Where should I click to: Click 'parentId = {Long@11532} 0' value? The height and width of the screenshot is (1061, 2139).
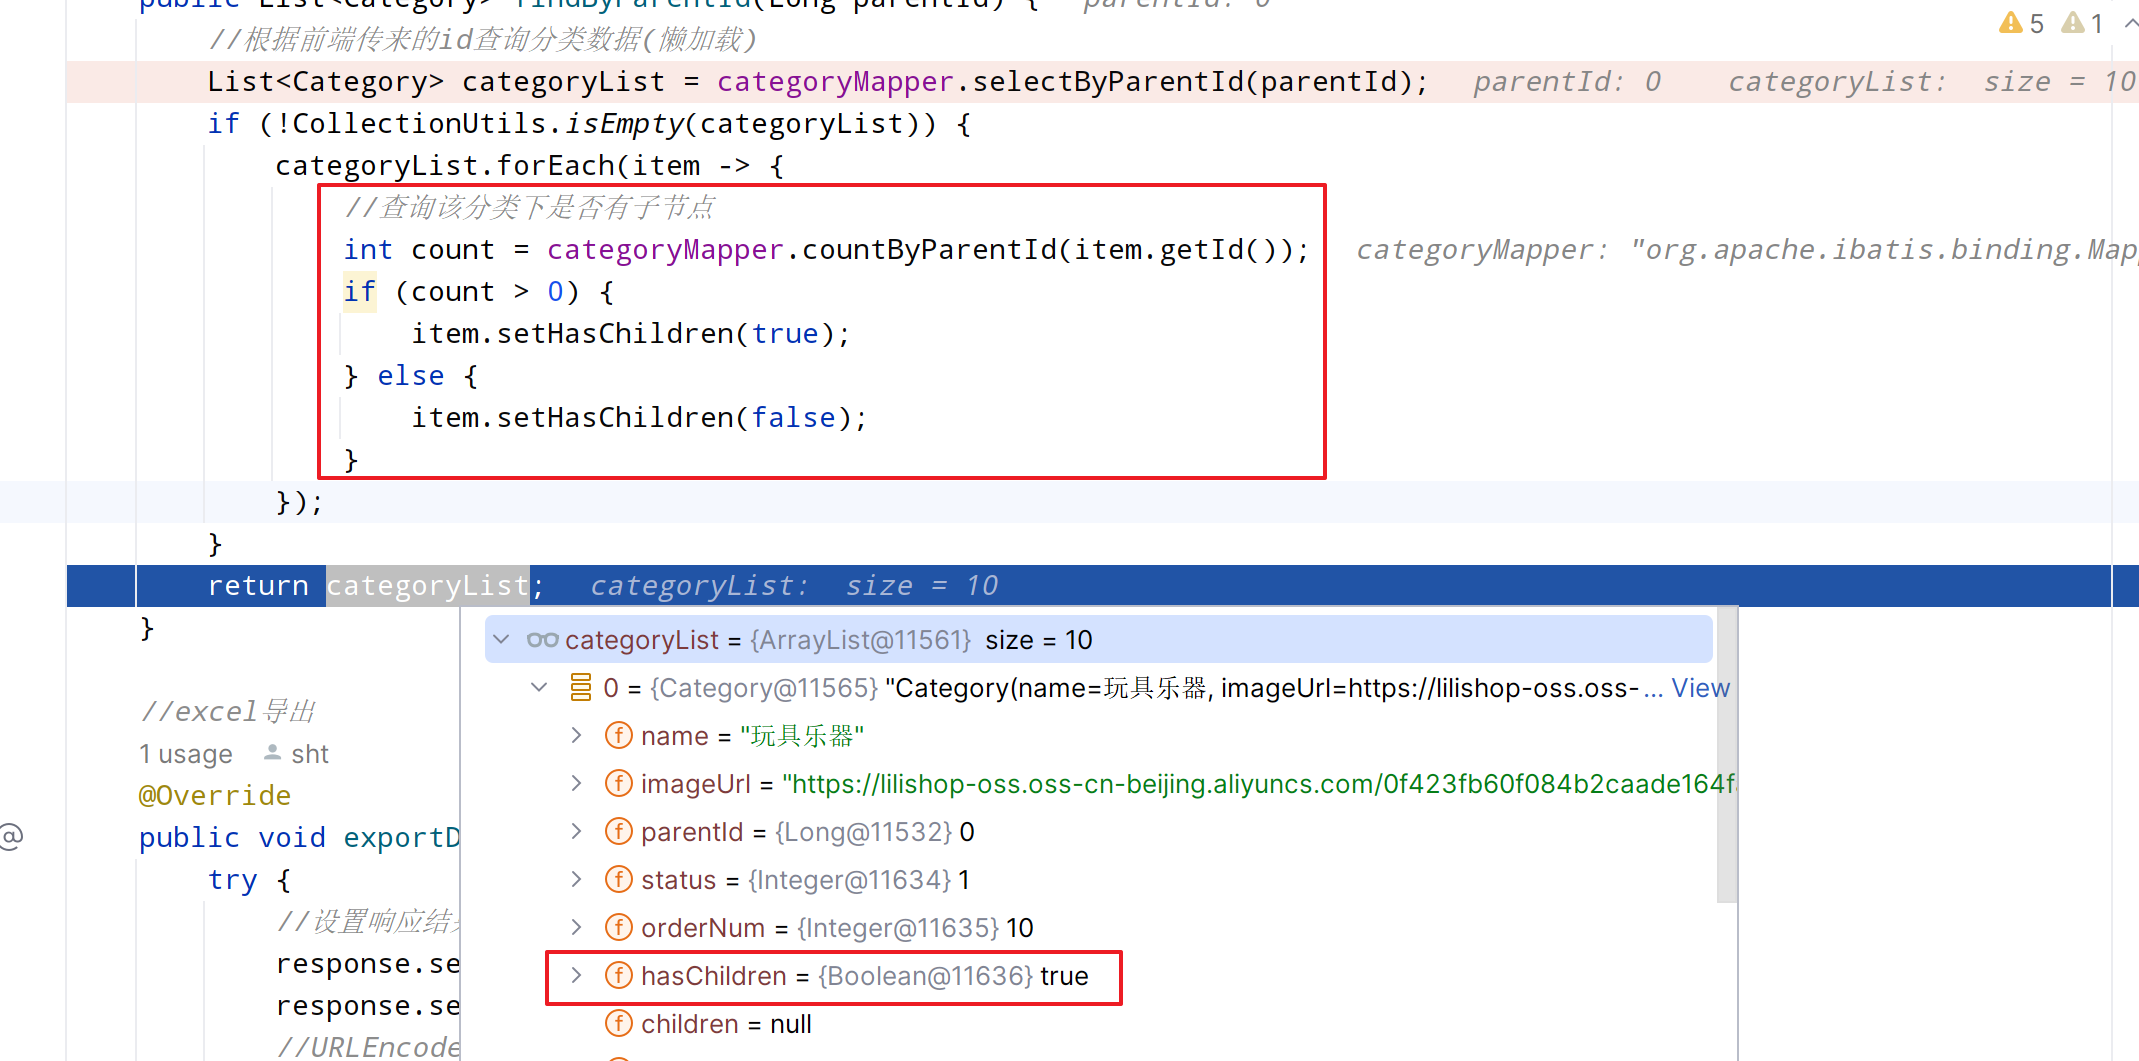pos(807,832)
